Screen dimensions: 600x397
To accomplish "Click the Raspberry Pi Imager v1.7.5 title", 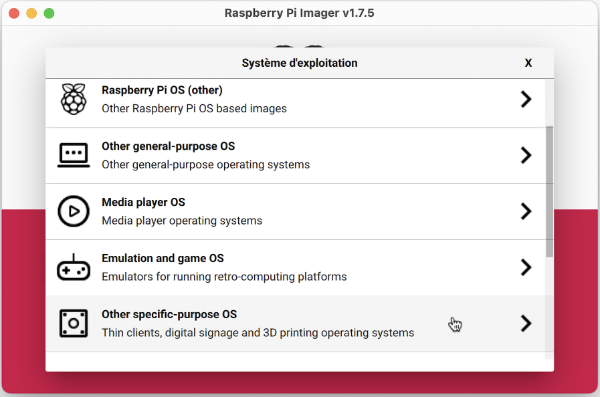I will point(299,13).
